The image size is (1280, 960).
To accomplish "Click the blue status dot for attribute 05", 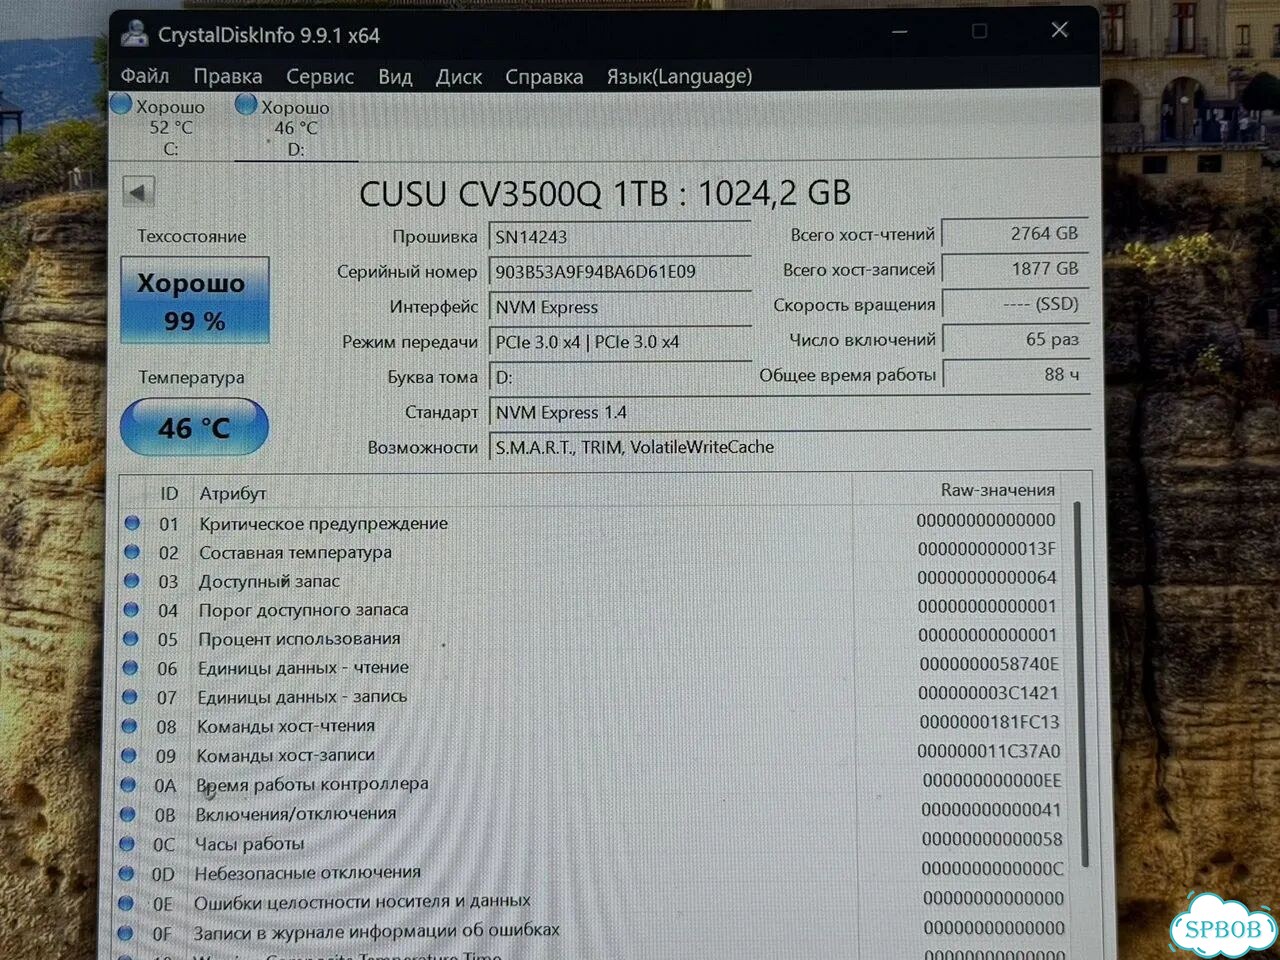I will coord(131,638).
